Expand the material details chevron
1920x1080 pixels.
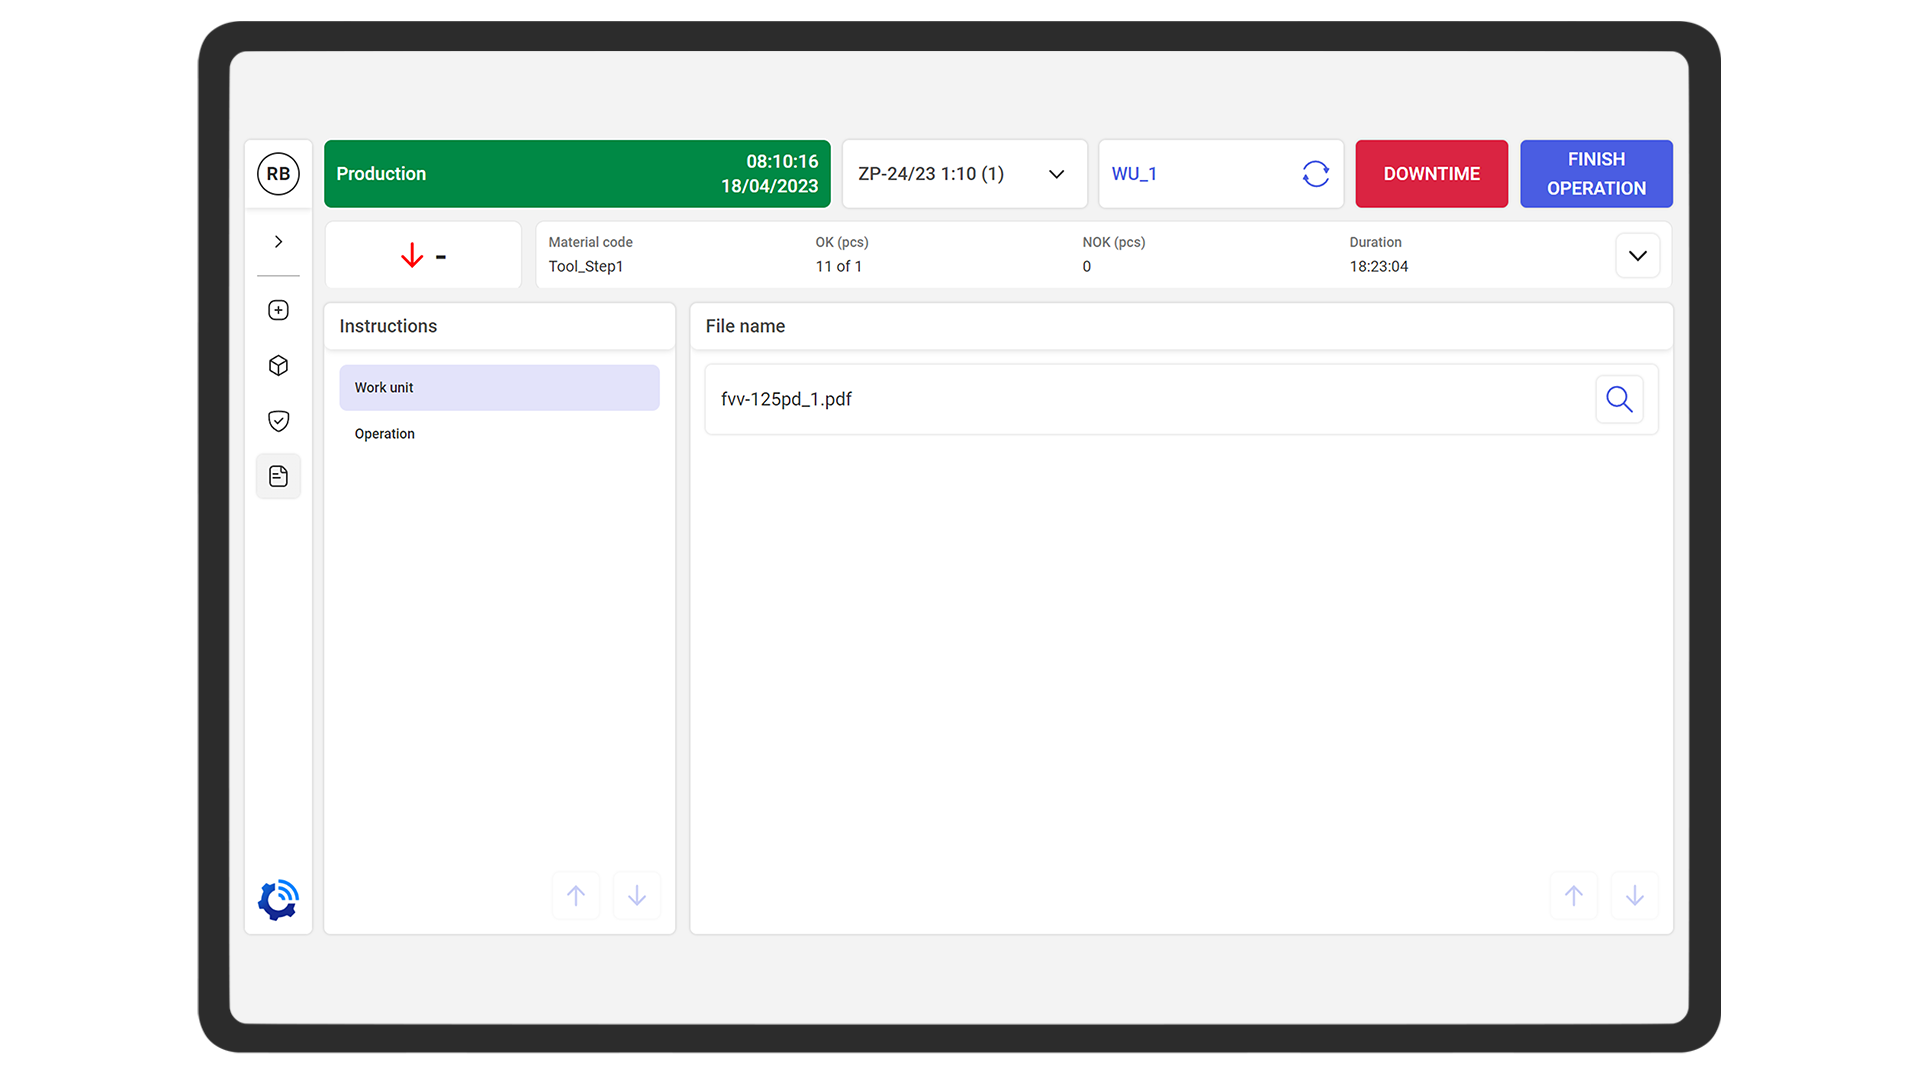pos(1637,256)
